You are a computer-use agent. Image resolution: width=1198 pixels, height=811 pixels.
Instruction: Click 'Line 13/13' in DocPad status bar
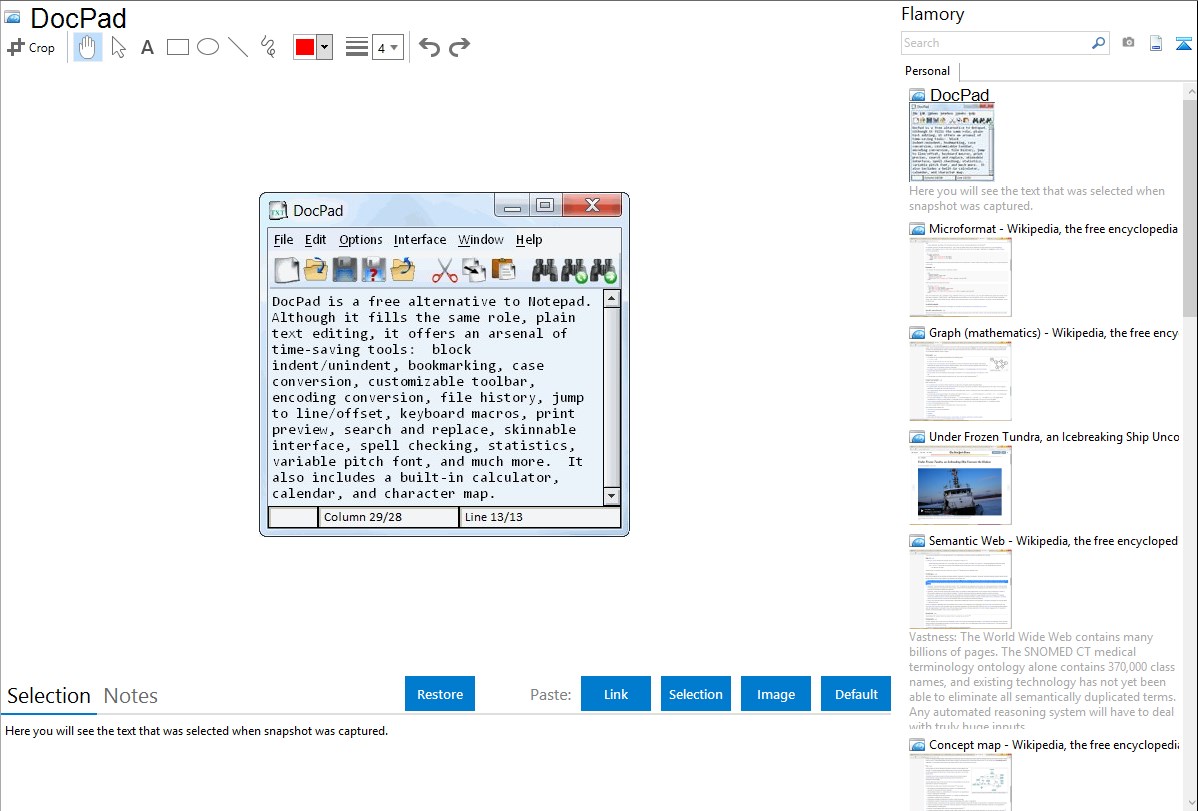click(494, 517)
